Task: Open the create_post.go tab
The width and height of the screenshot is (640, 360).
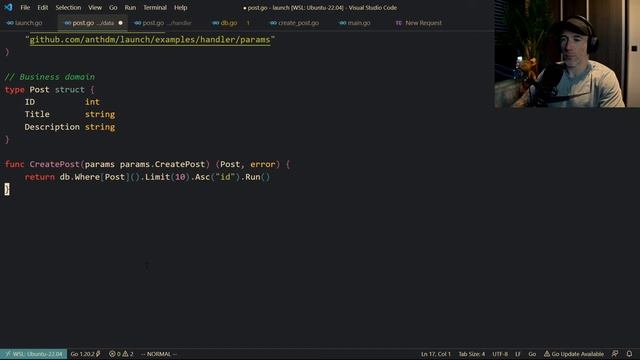Action: (x=298, y=23)
